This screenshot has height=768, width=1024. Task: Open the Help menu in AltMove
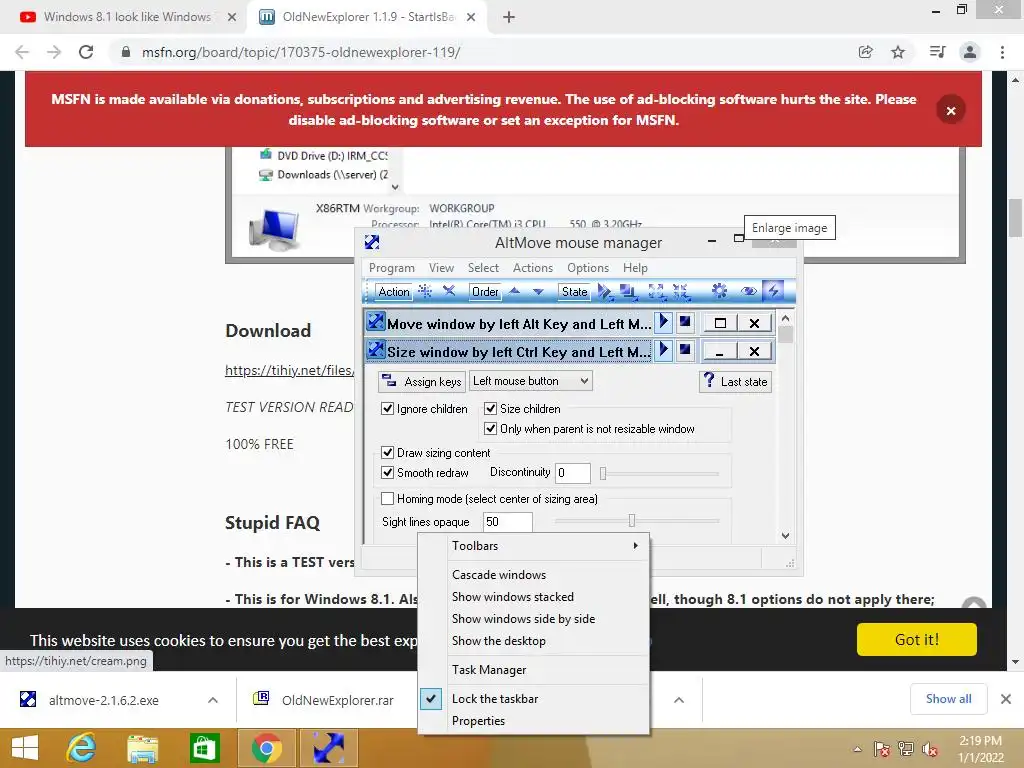point(635,268)
